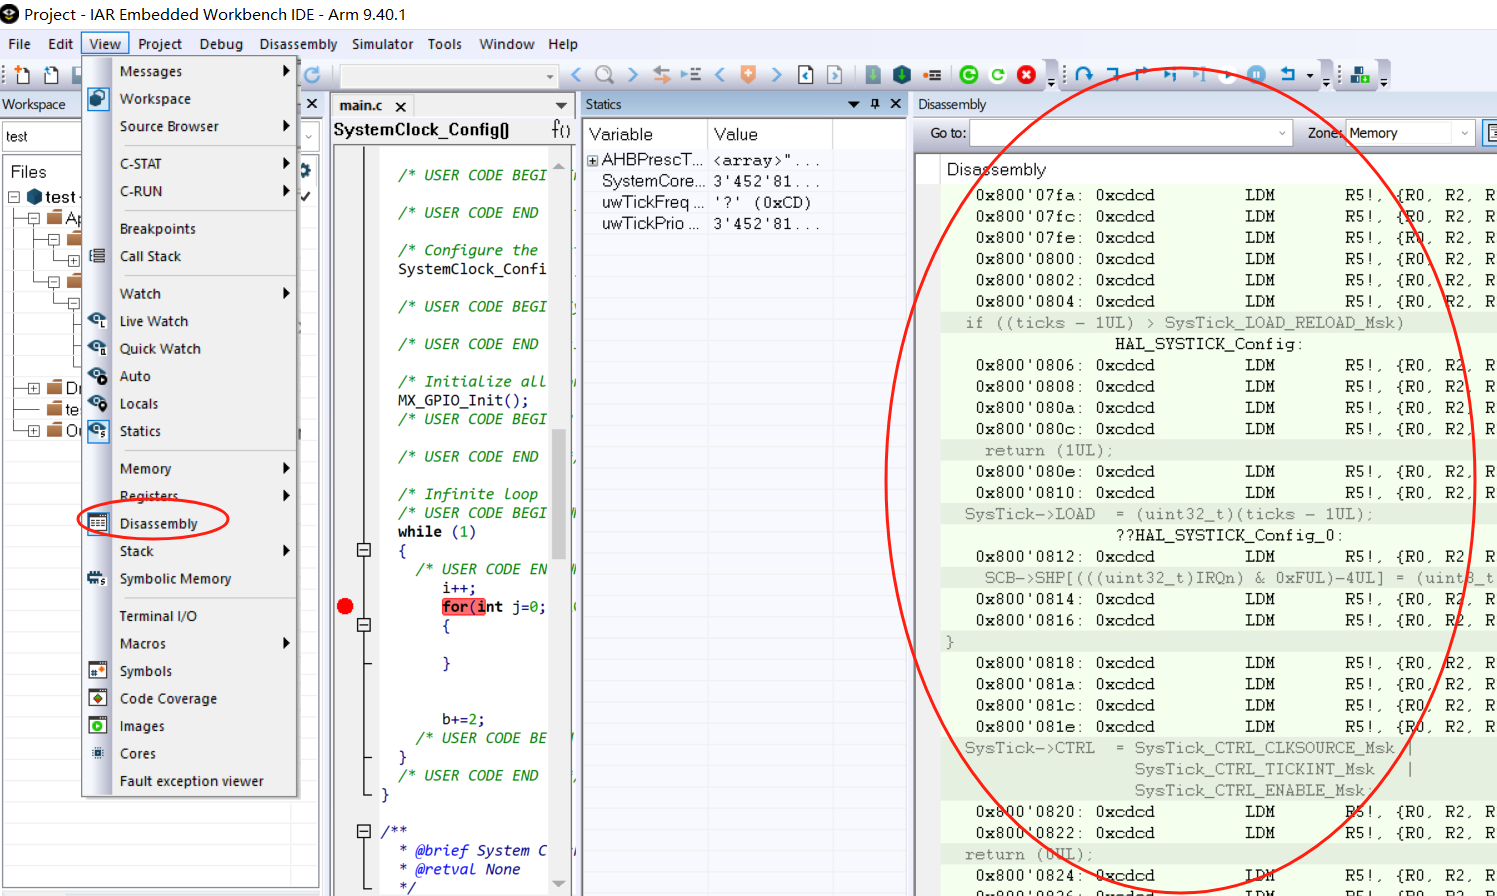
Task: Open the Messages submenu
Action: [x=190, y=71]
